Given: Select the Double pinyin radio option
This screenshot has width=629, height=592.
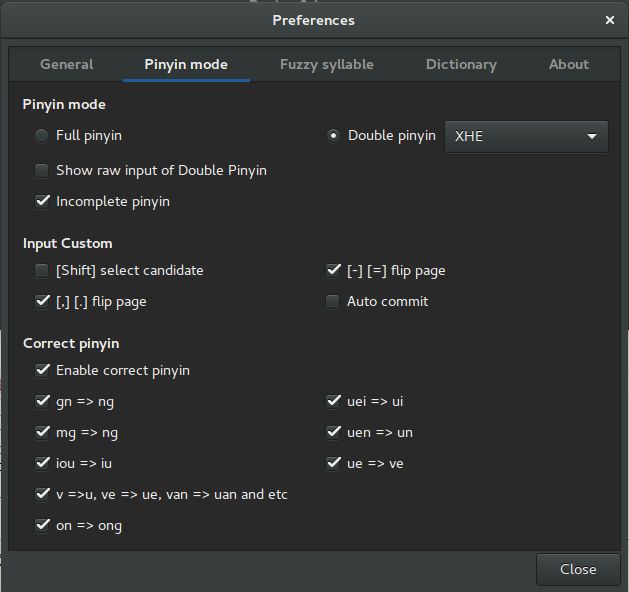Looking at the screenshot, I should [333, 136].
